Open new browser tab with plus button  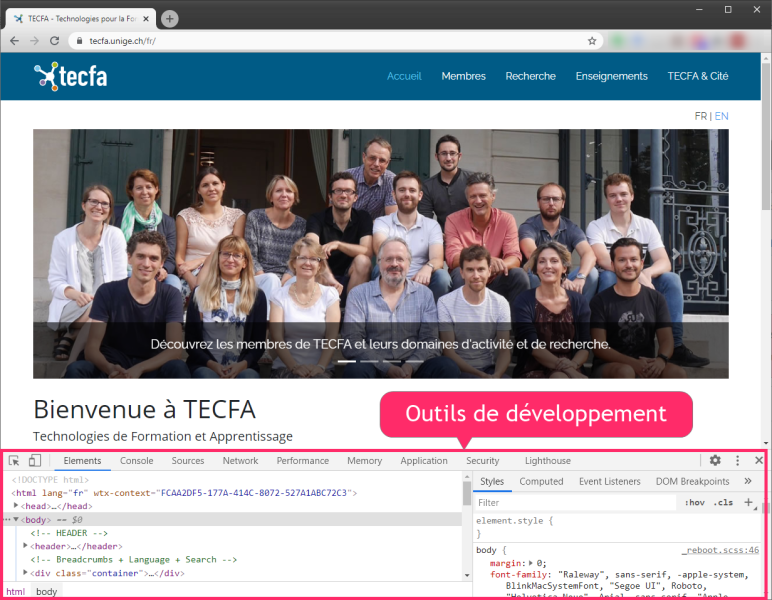(169, 19)
